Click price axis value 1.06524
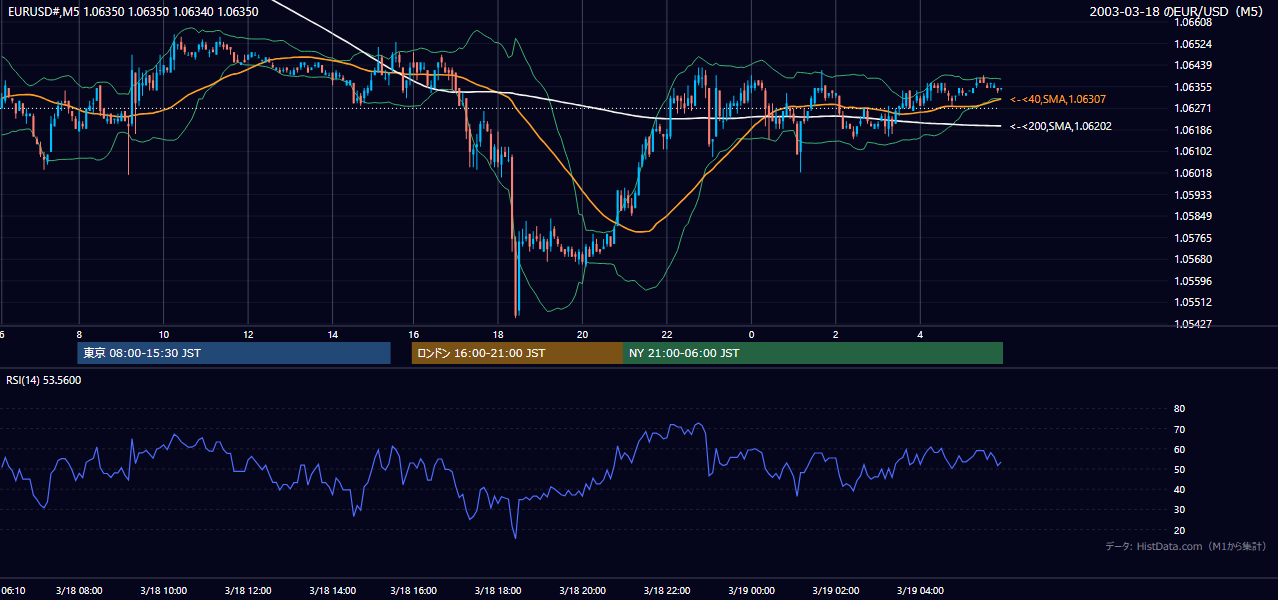 (x=1193, y=44)
